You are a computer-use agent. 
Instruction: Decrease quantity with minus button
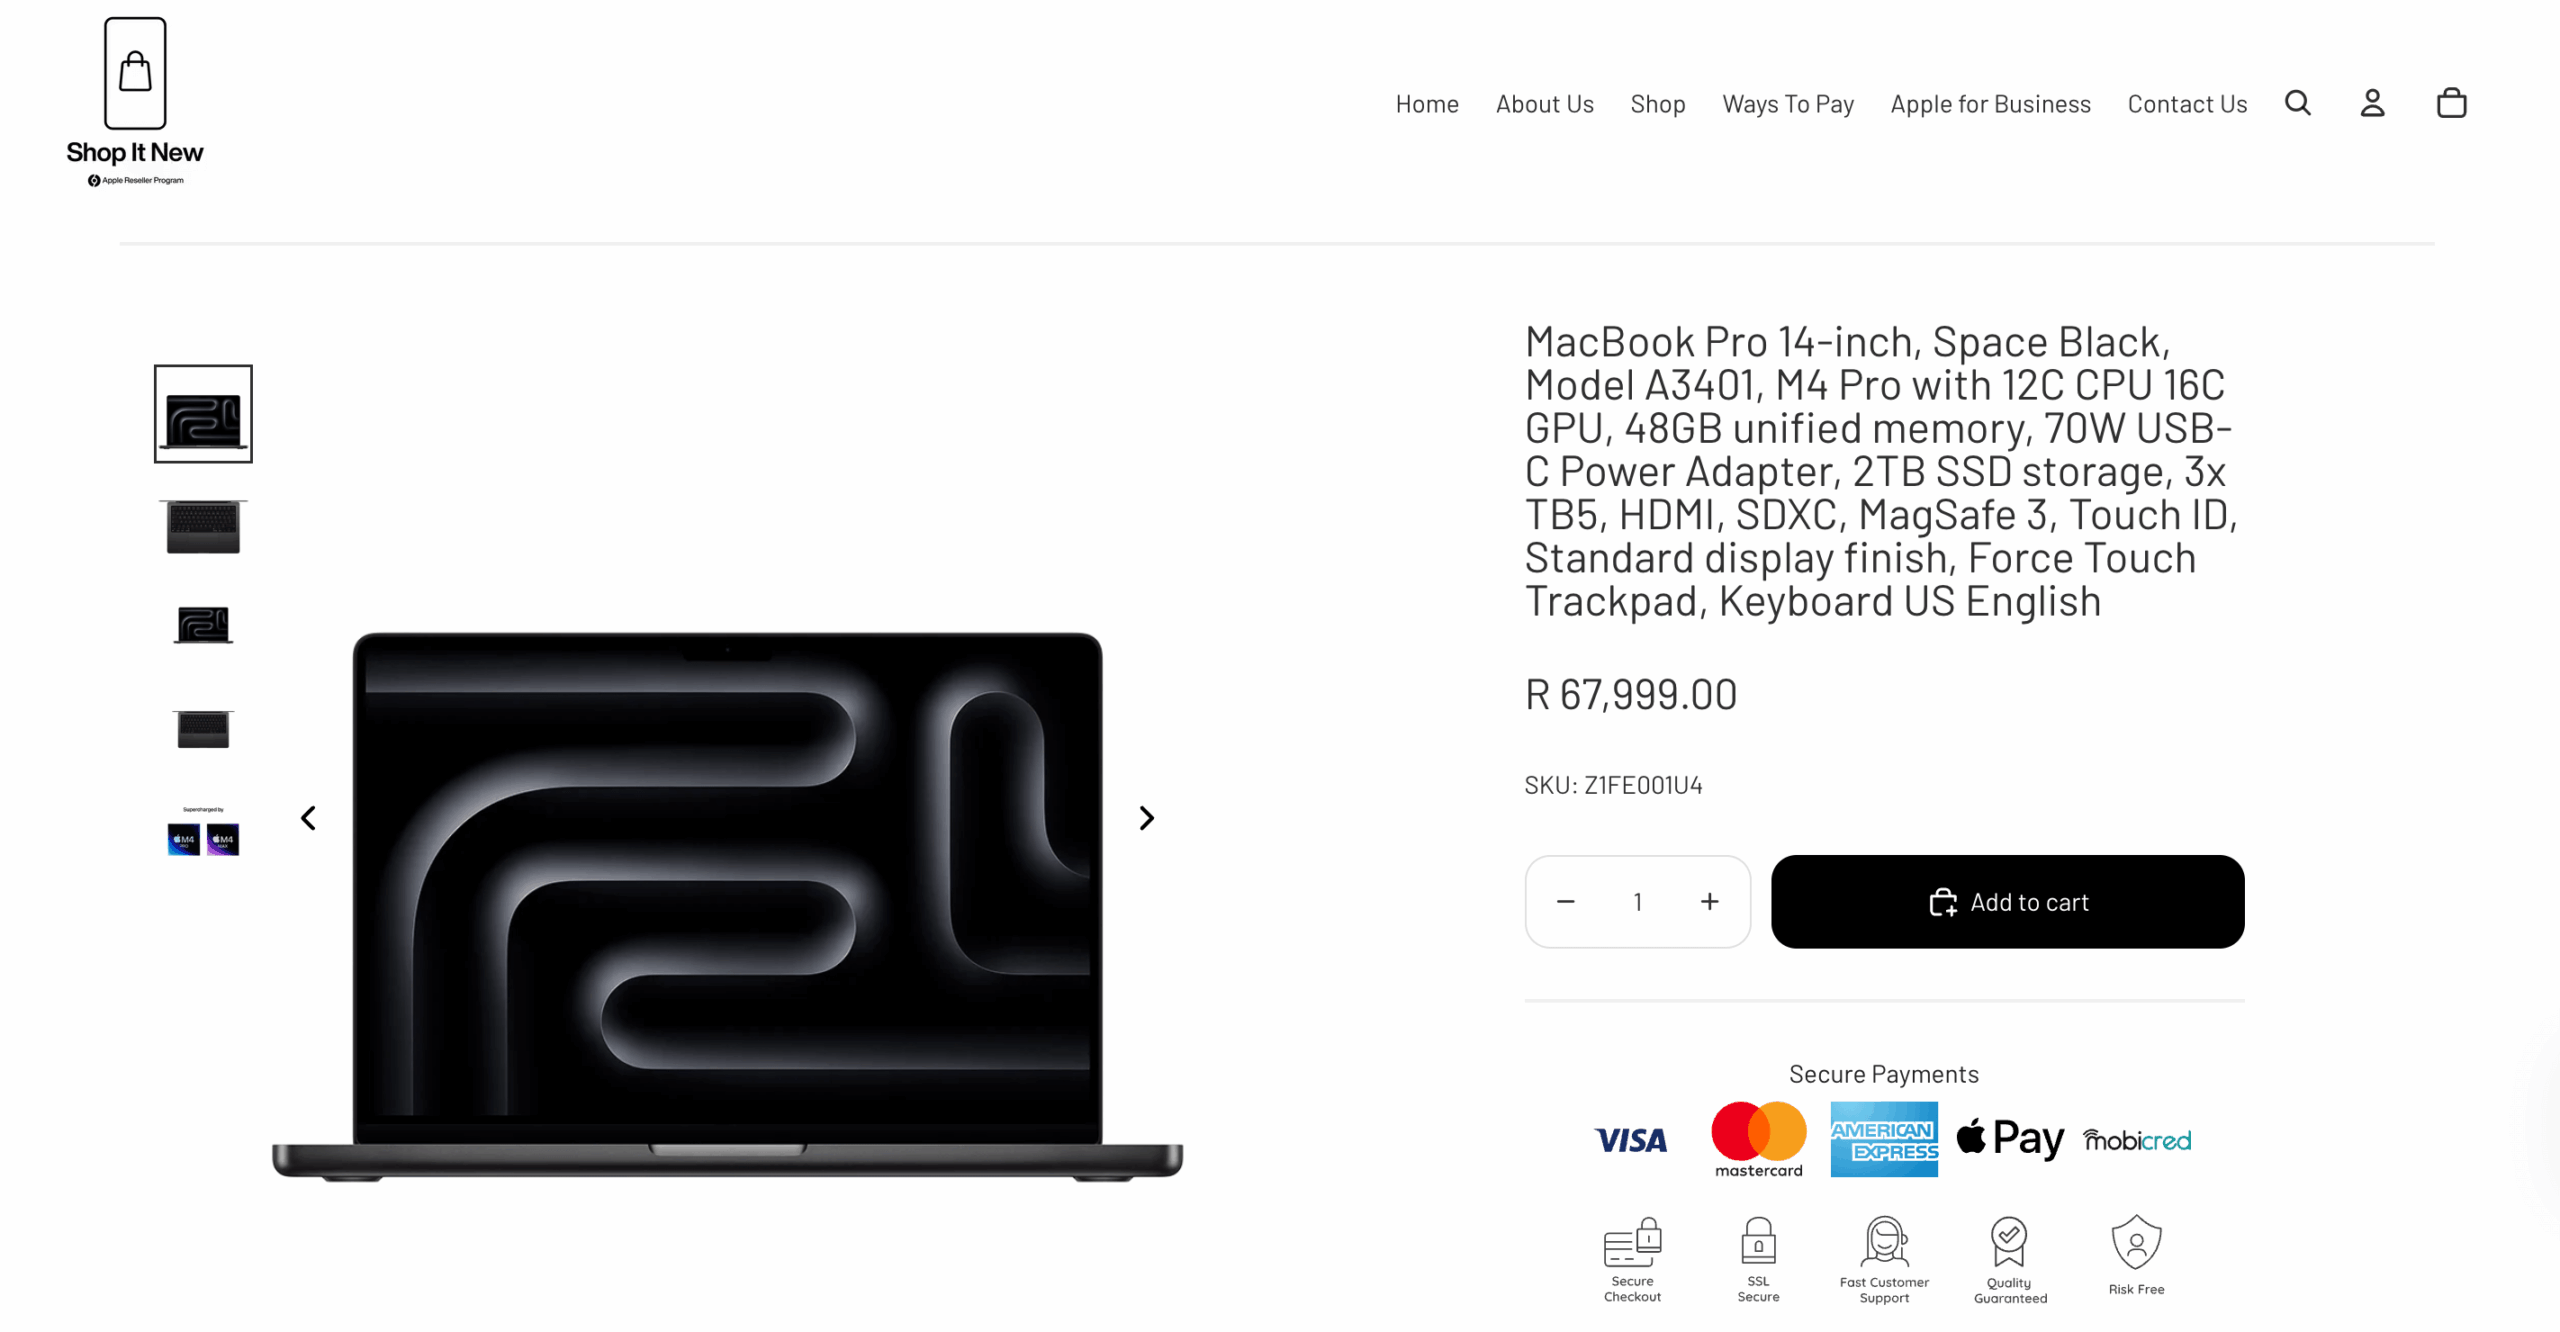tap(1565, 902)
